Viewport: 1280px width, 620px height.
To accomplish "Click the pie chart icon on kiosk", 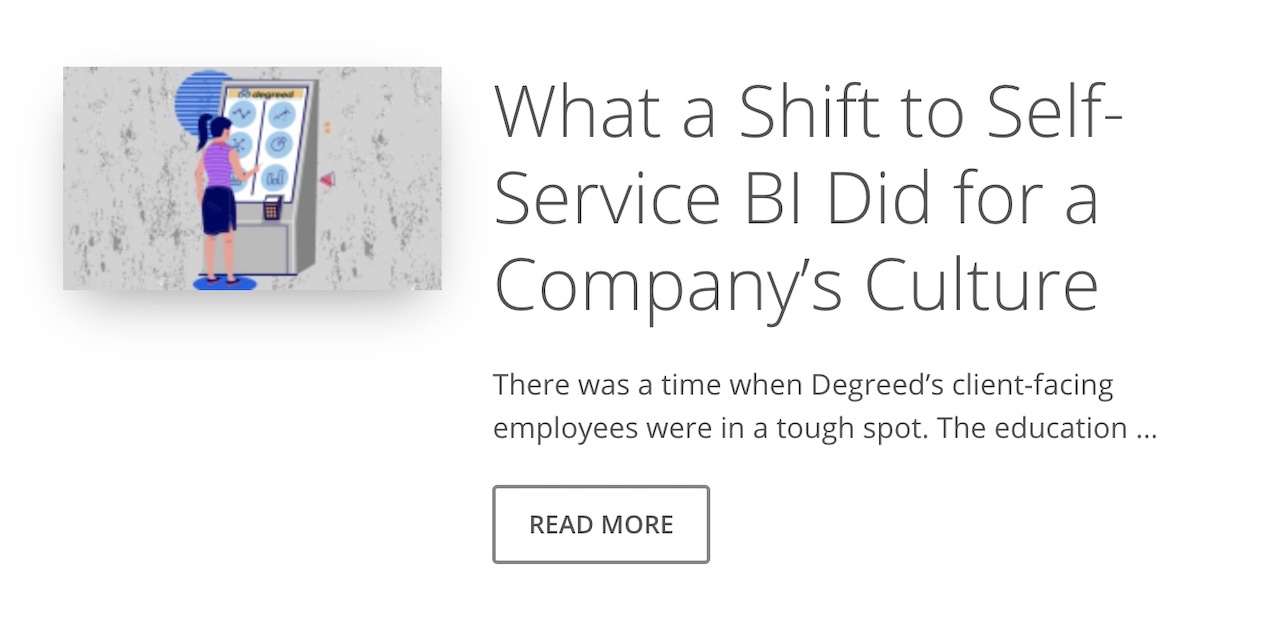I will tap(279, 144).
